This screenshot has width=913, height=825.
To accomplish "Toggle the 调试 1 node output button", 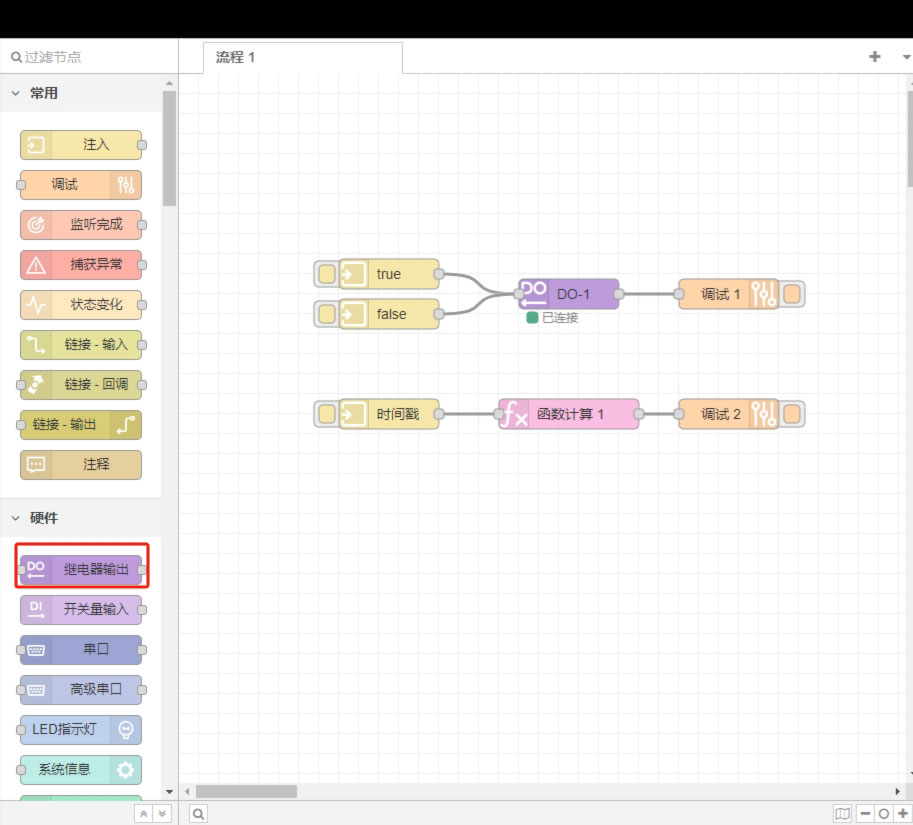I will pos(792,294).
